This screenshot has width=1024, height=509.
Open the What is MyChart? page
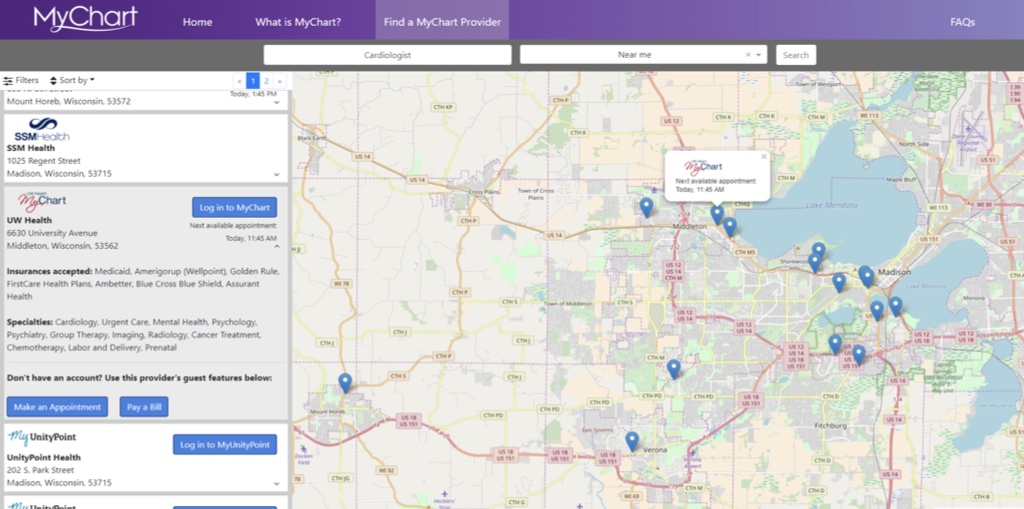tap(298, 22)
